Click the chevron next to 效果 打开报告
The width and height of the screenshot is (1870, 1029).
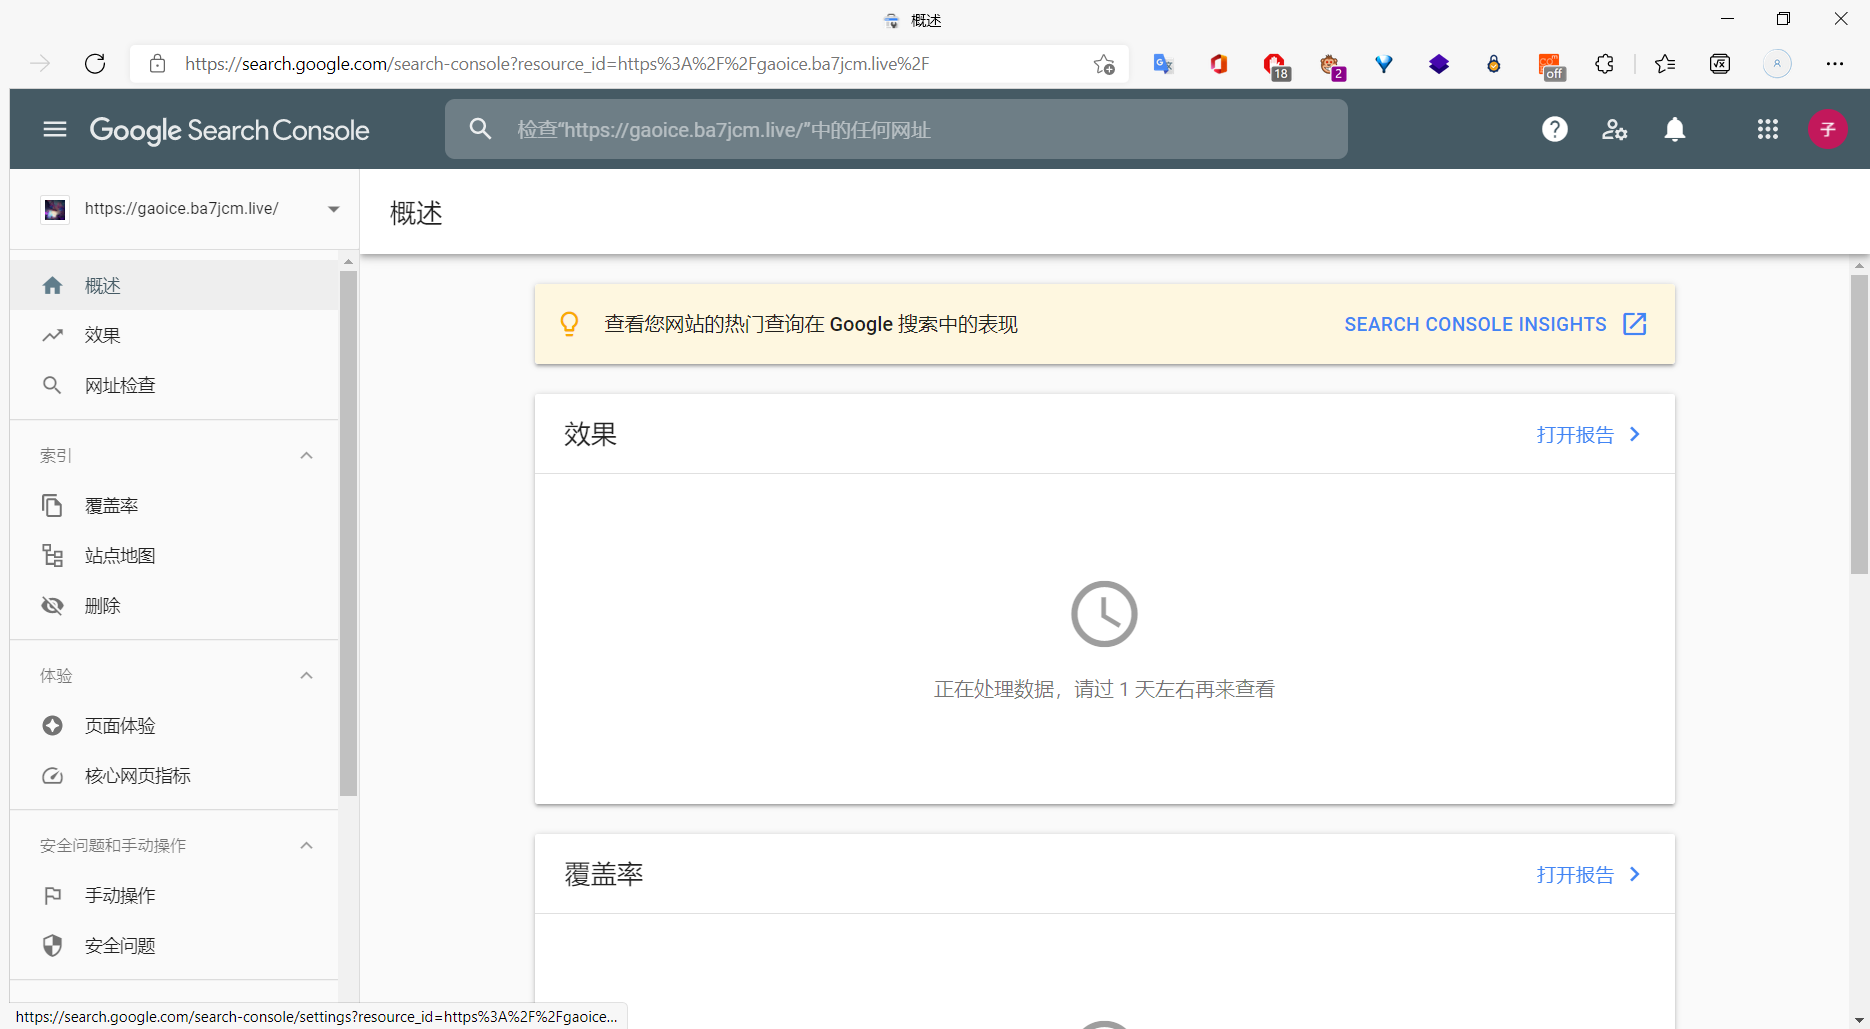(1635, 434)
